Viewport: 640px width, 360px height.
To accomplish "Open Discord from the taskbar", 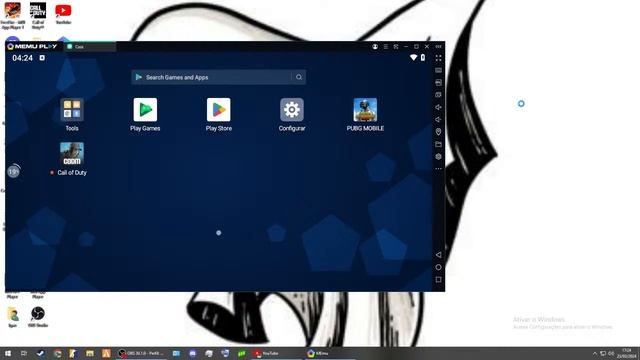I will coord(193,353).
